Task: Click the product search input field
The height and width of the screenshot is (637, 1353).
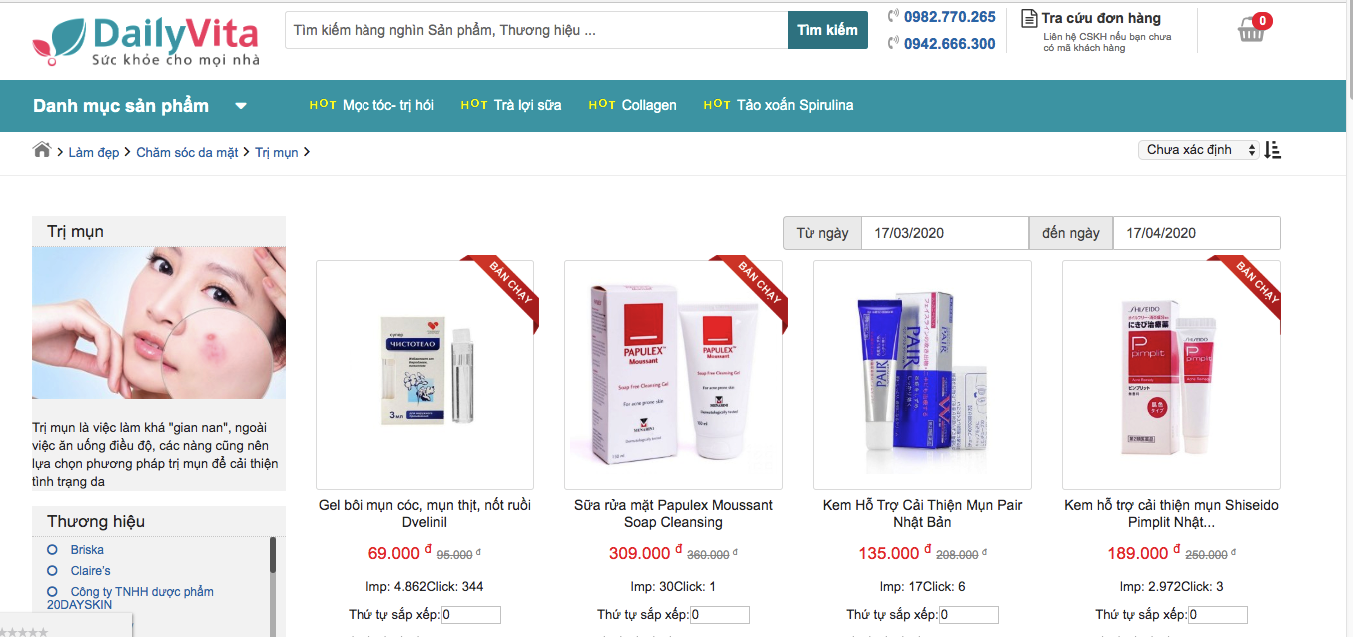Action: [537, 30]
